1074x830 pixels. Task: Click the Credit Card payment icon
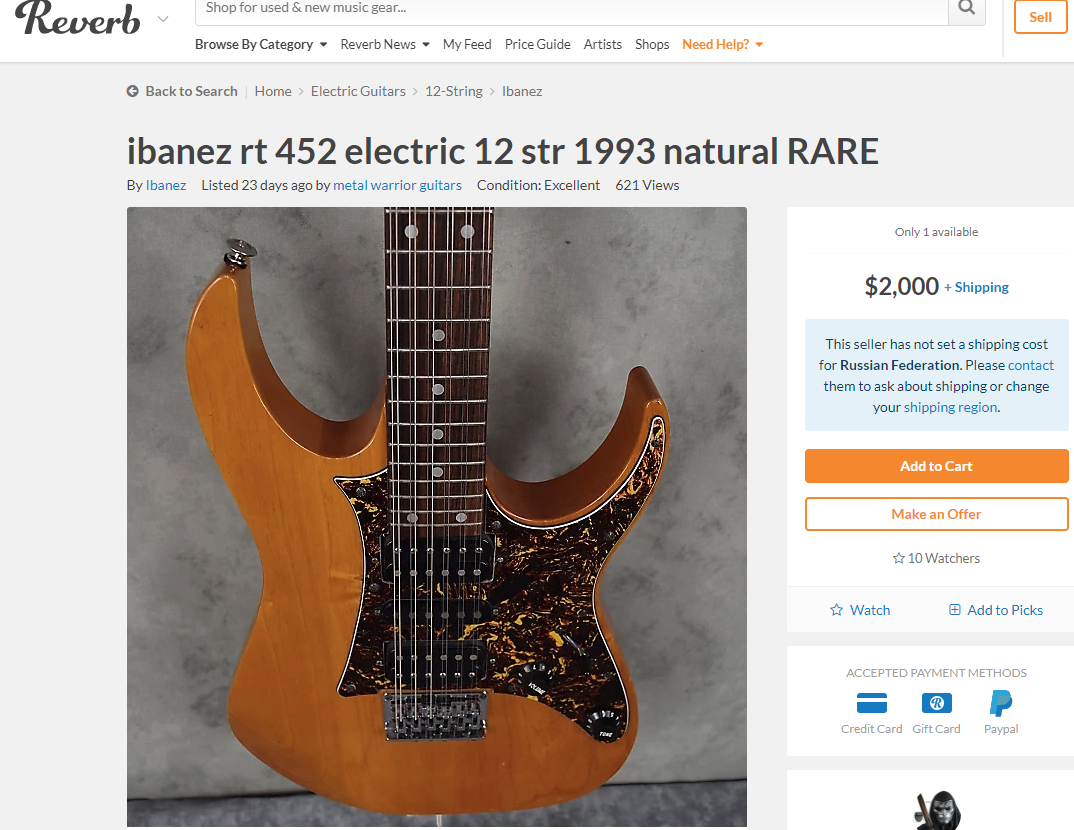(x=871, y=703)
